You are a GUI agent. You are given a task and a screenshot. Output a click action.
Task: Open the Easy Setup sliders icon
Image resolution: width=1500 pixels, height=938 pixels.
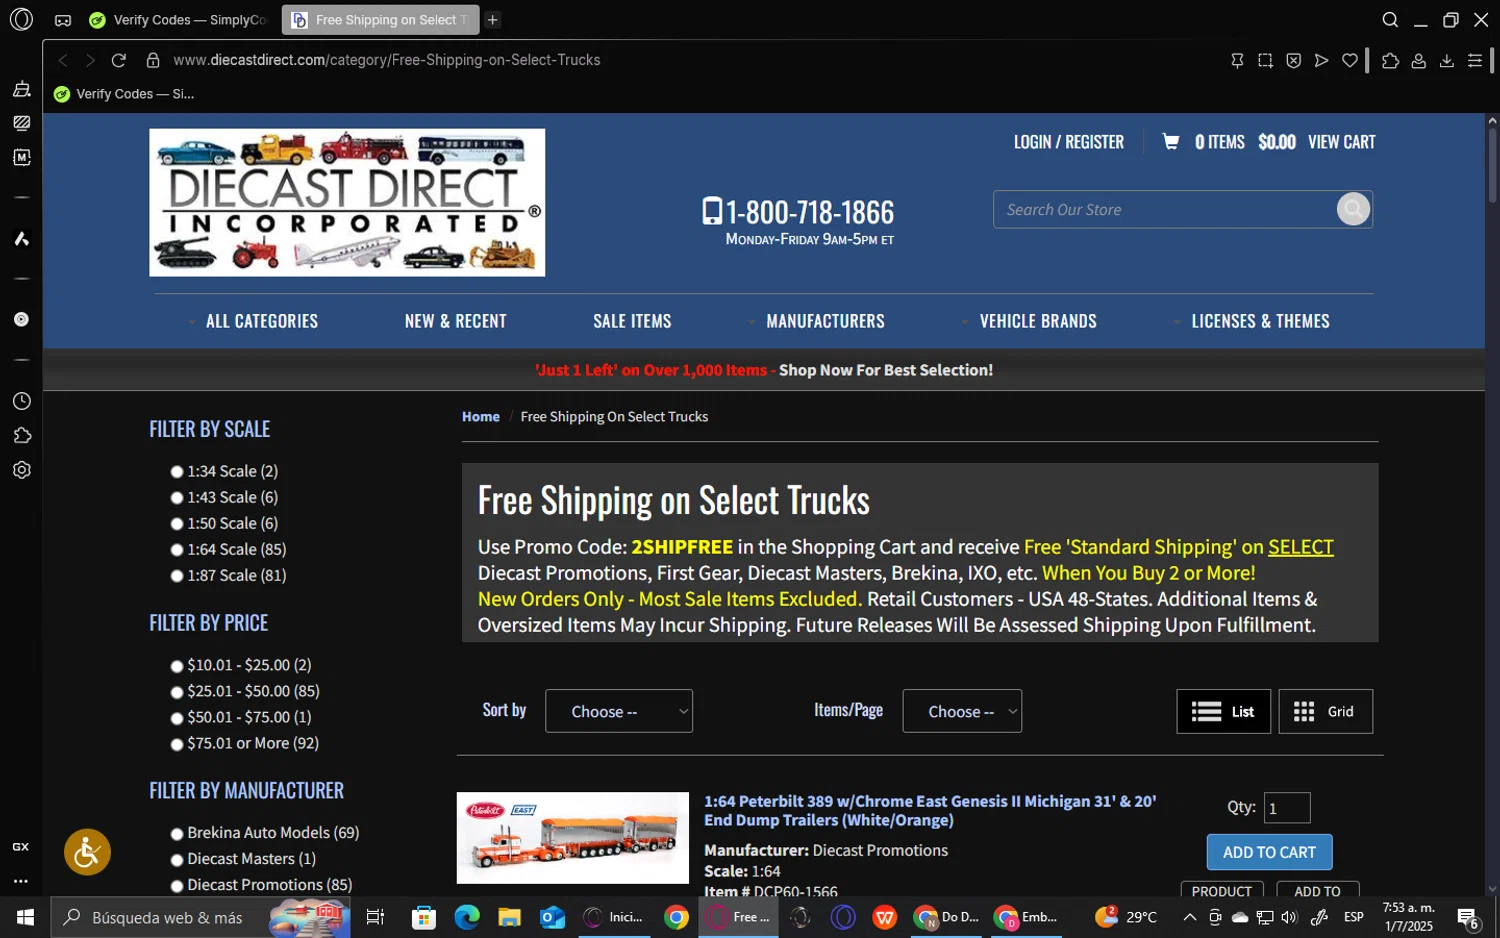click(x=1474, y=60)
